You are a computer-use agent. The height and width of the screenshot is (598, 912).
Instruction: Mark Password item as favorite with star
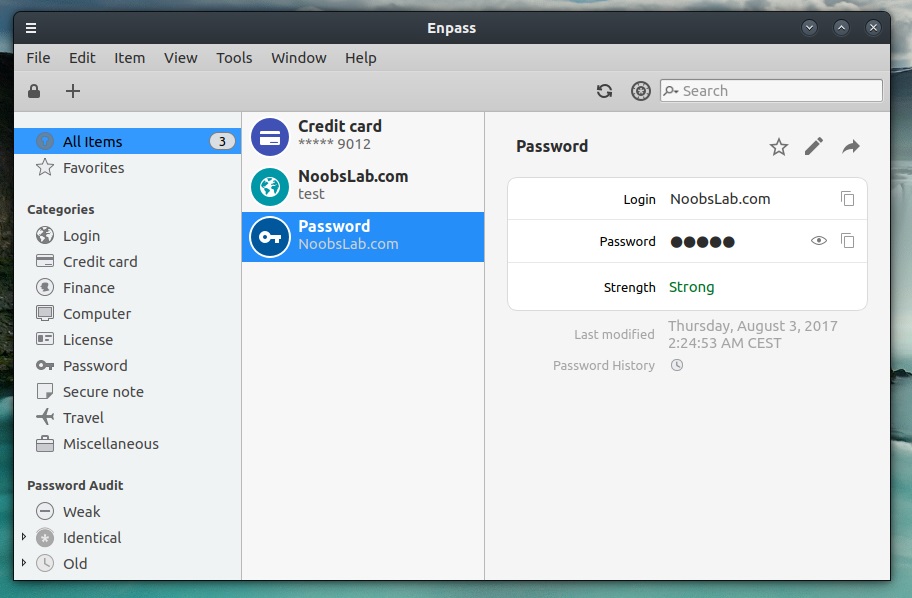[x=779, y=147]
